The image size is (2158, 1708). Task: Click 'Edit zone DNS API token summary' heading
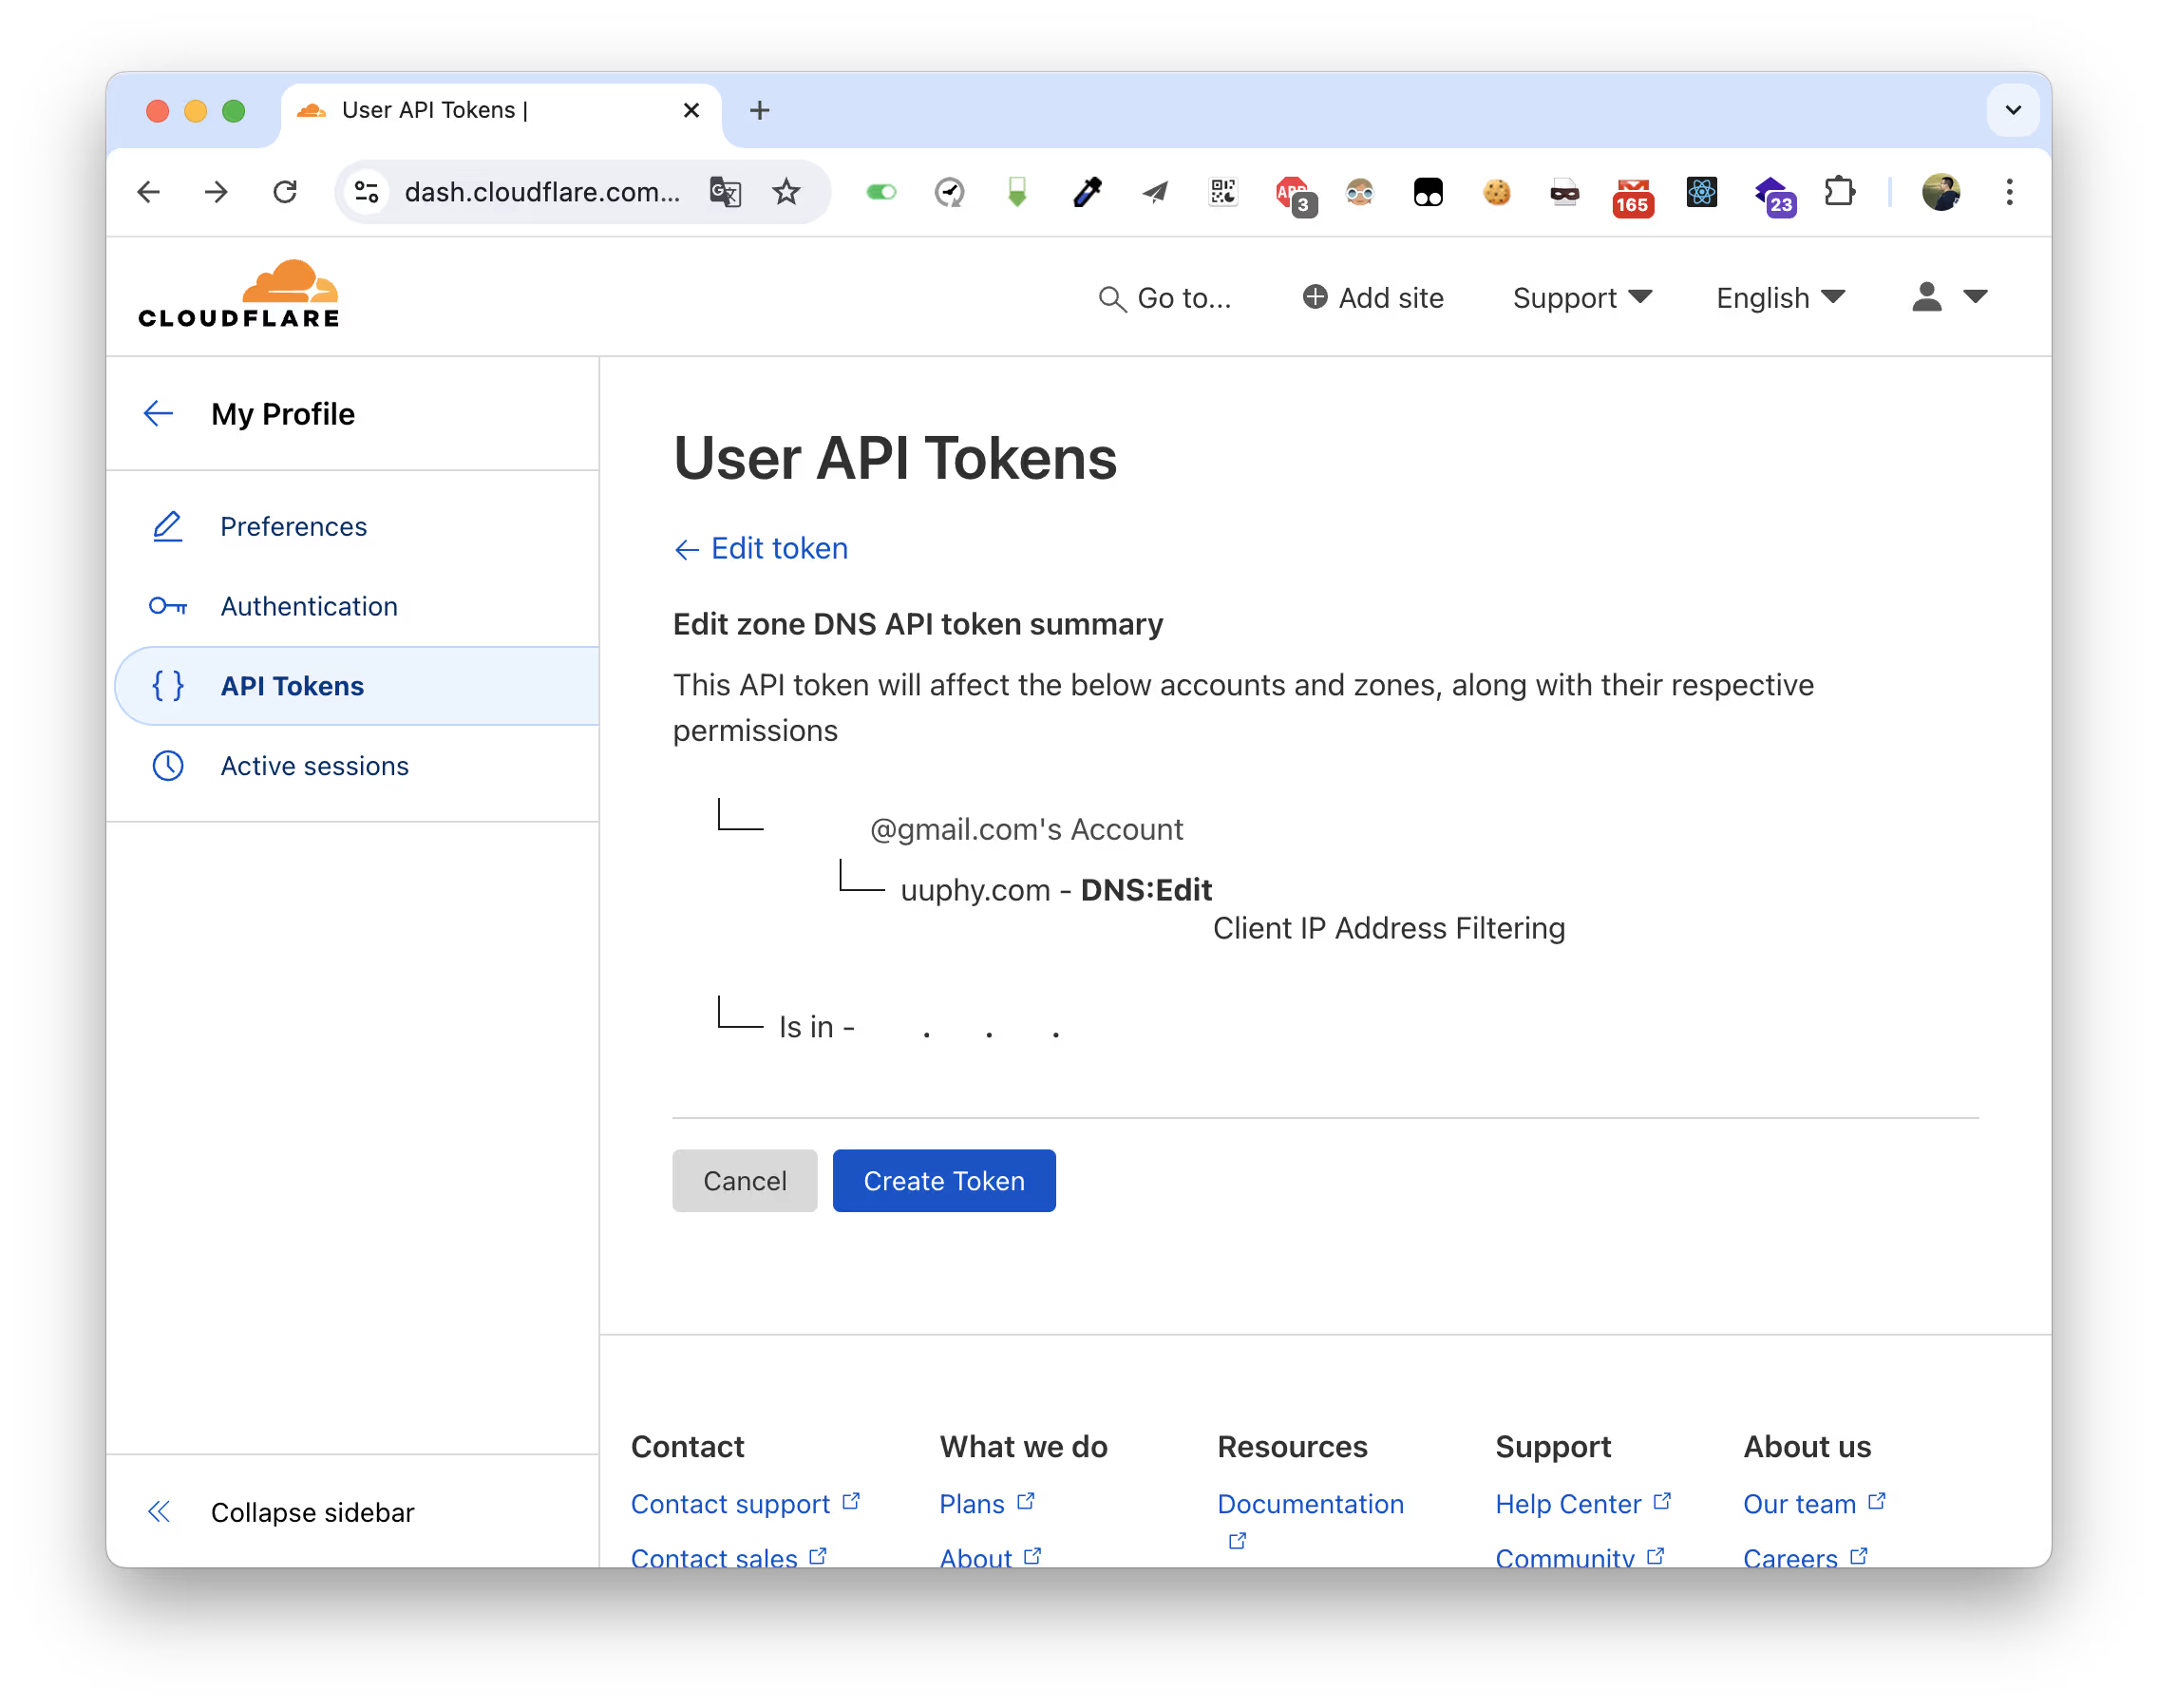point(918,624)
